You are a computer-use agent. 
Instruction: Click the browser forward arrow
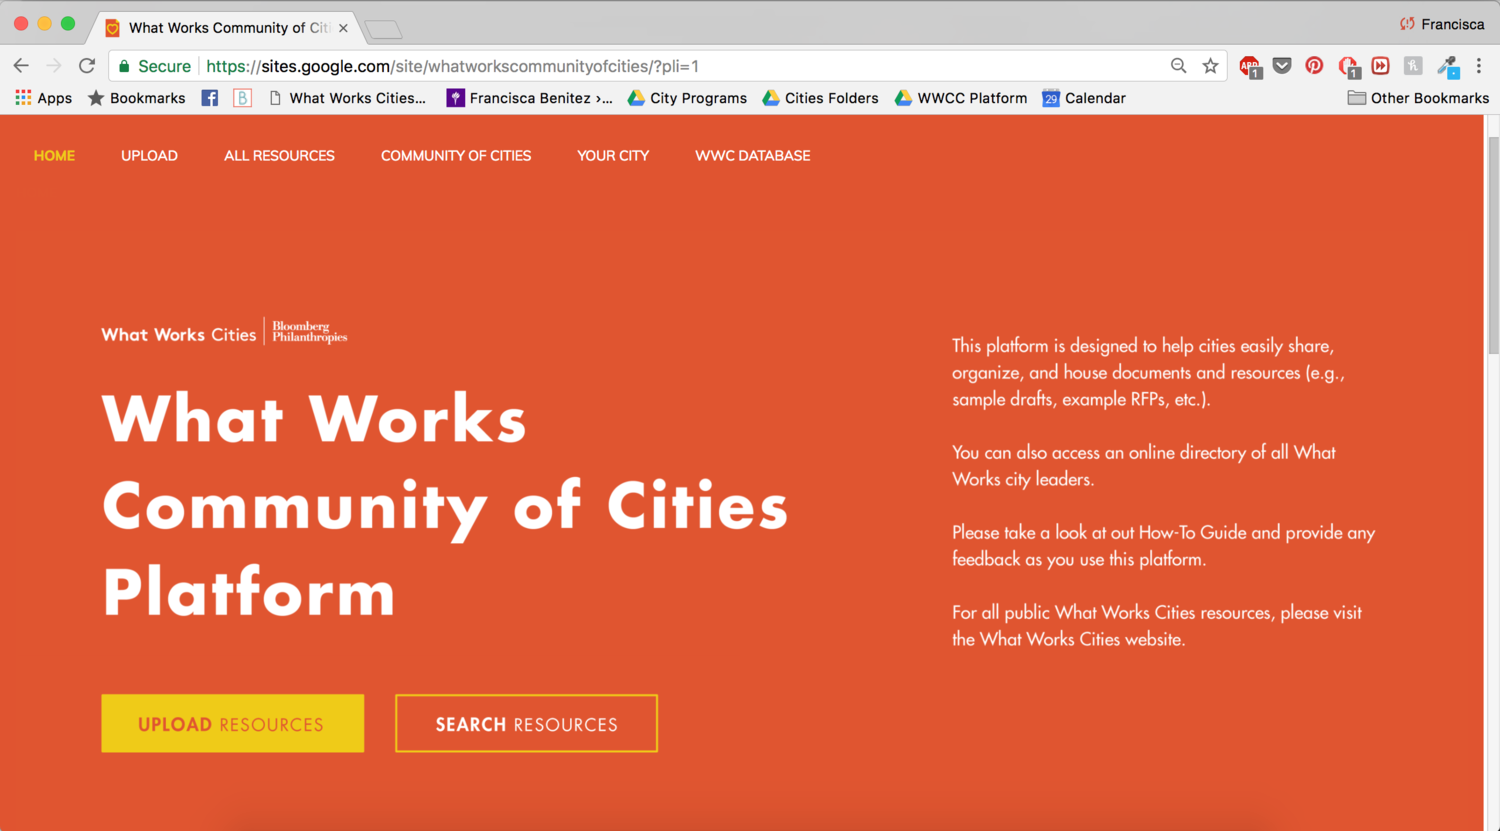coord(54,66)
